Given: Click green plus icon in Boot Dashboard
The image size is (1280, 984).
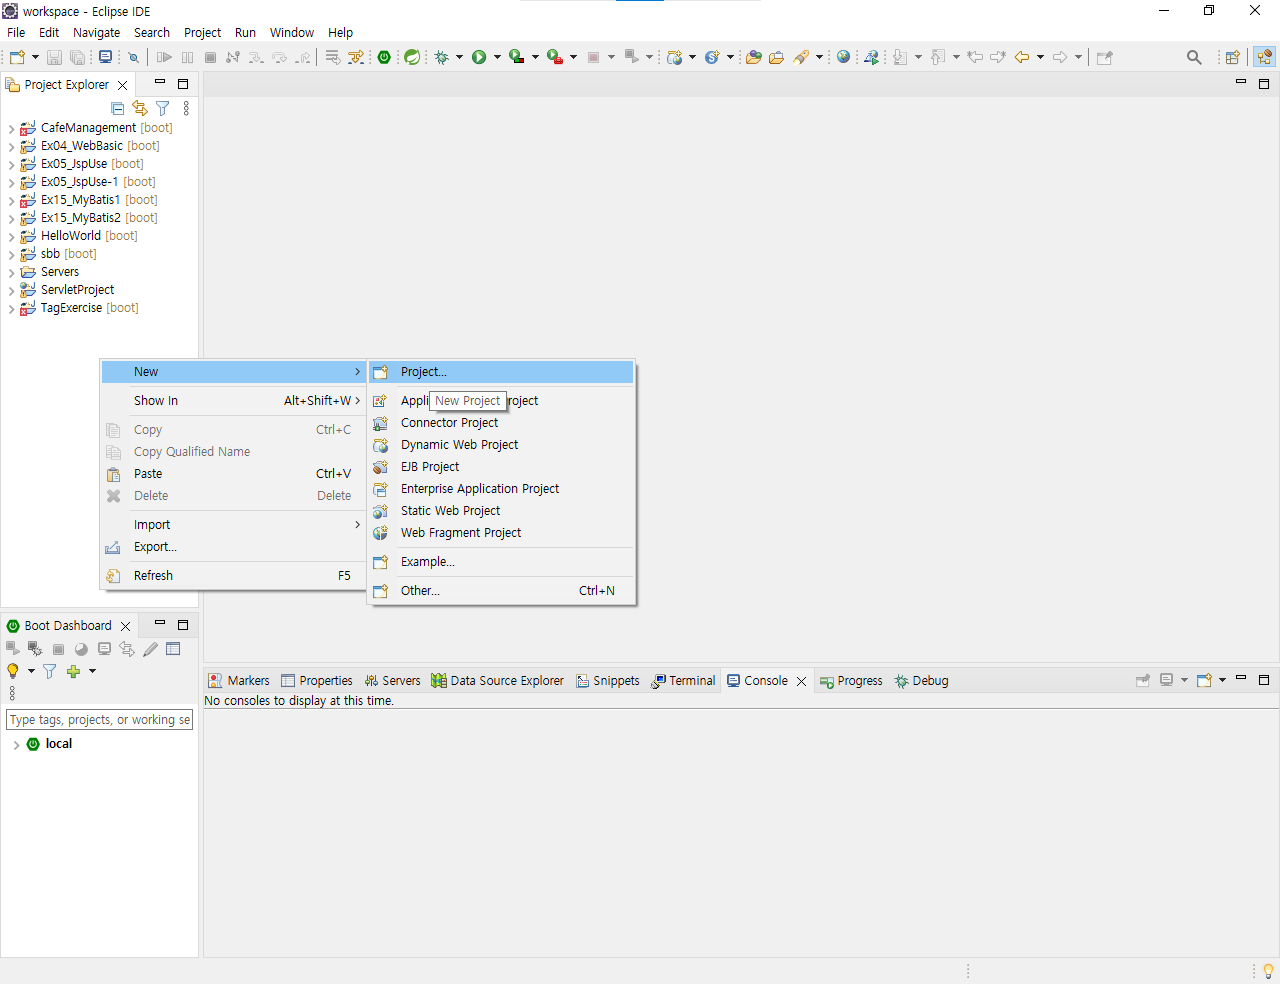Looking at the screenshot, I should (73, 671).
